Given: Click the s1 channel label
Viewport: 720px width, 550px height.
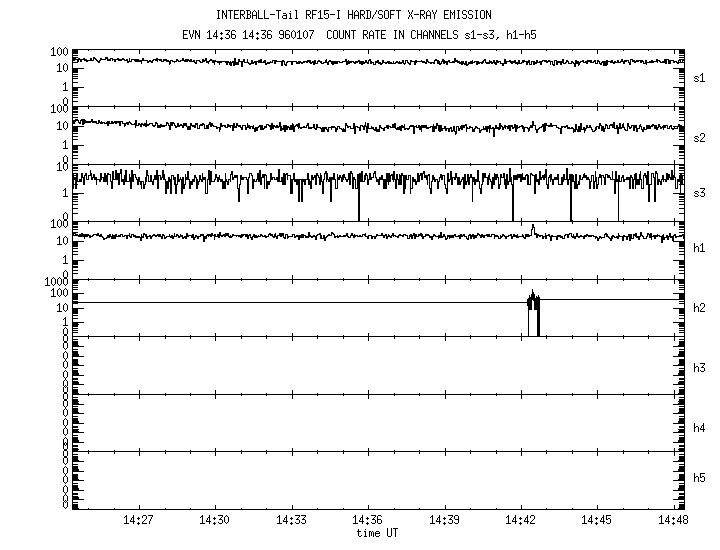Looking at the screenshot, I should (x=700, y=77).
